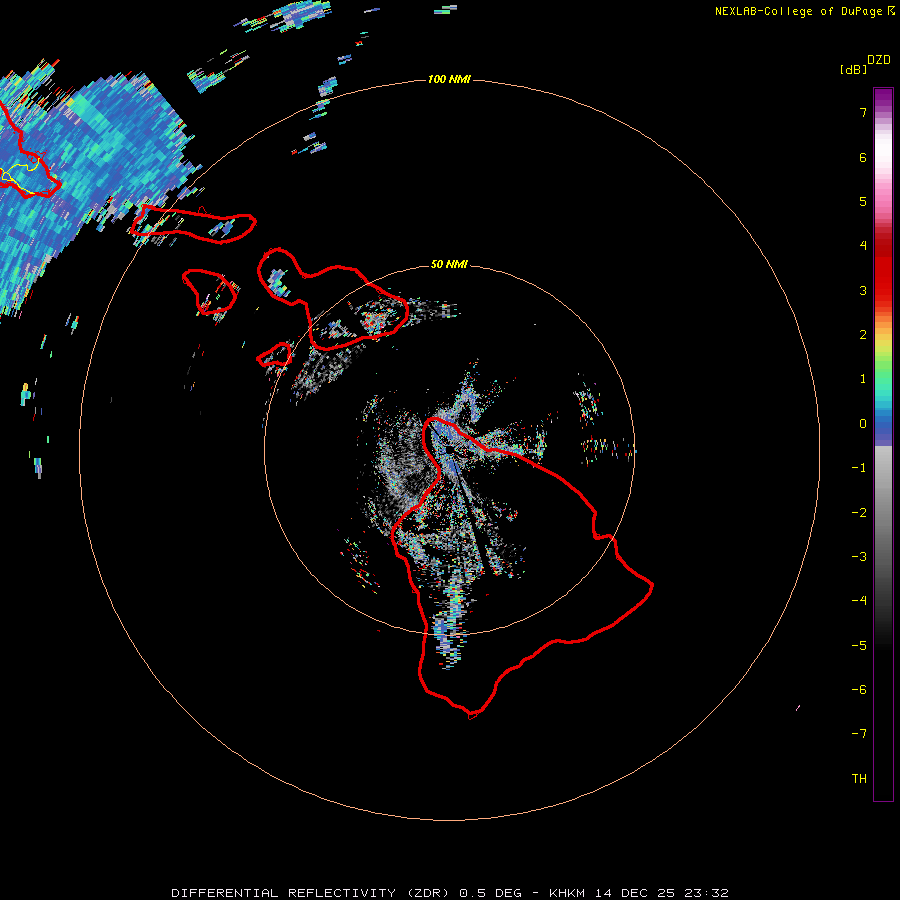The width and height of the screenshot is (900, 900).
Task: Click the -5 tick label on the scale
Action: click(859, 646)
